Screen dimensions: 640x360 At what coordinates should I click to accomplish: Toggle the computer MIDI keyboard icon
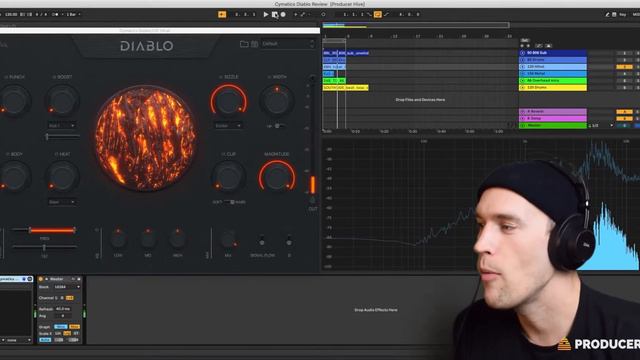(614, 14)
